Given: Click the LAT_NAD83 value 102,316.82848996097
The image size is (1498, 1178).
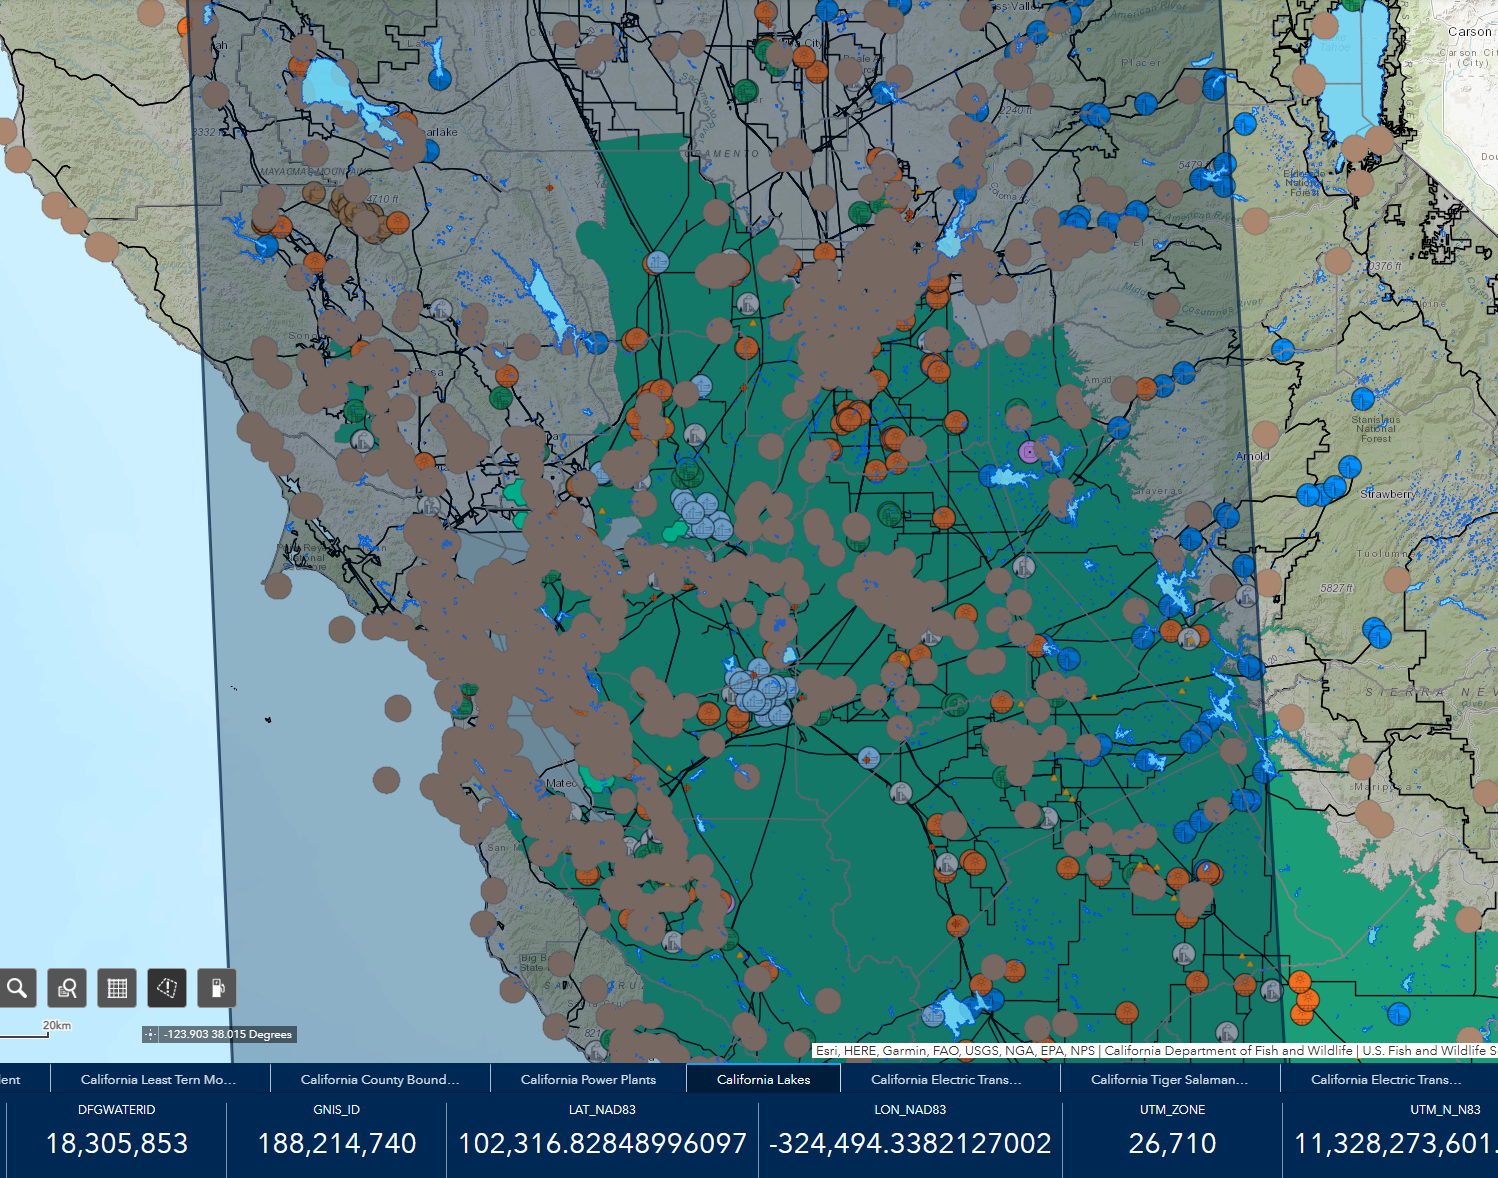Looking at the screenshot, I should 602,1143.
